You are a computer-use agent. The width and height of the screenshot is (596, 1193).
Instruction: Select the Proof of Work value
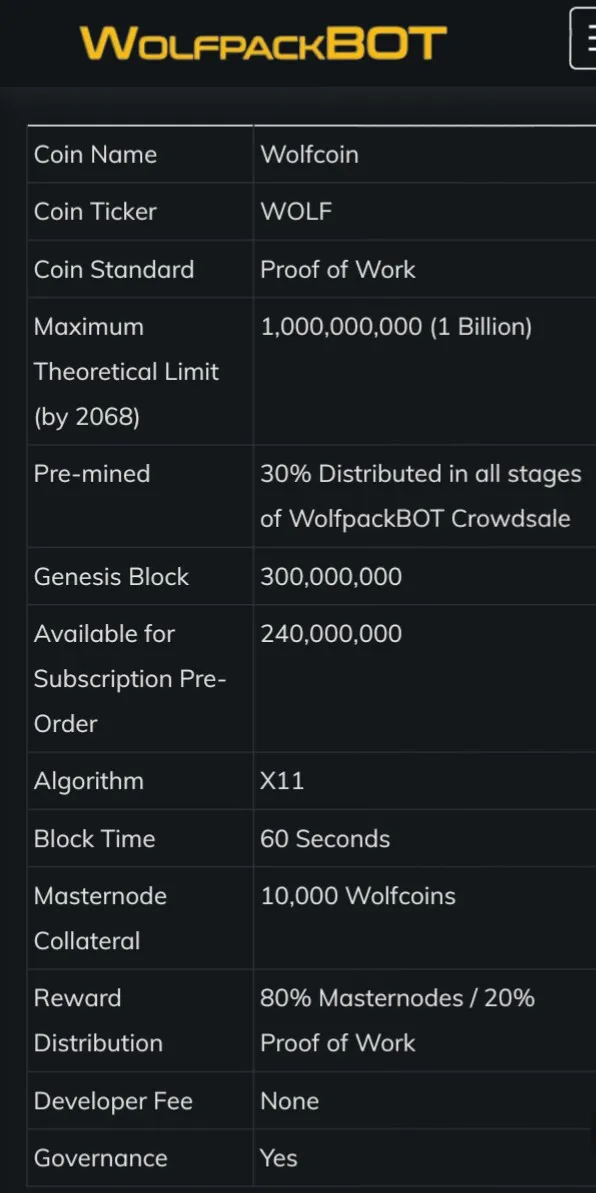click(x=338, y=269)
